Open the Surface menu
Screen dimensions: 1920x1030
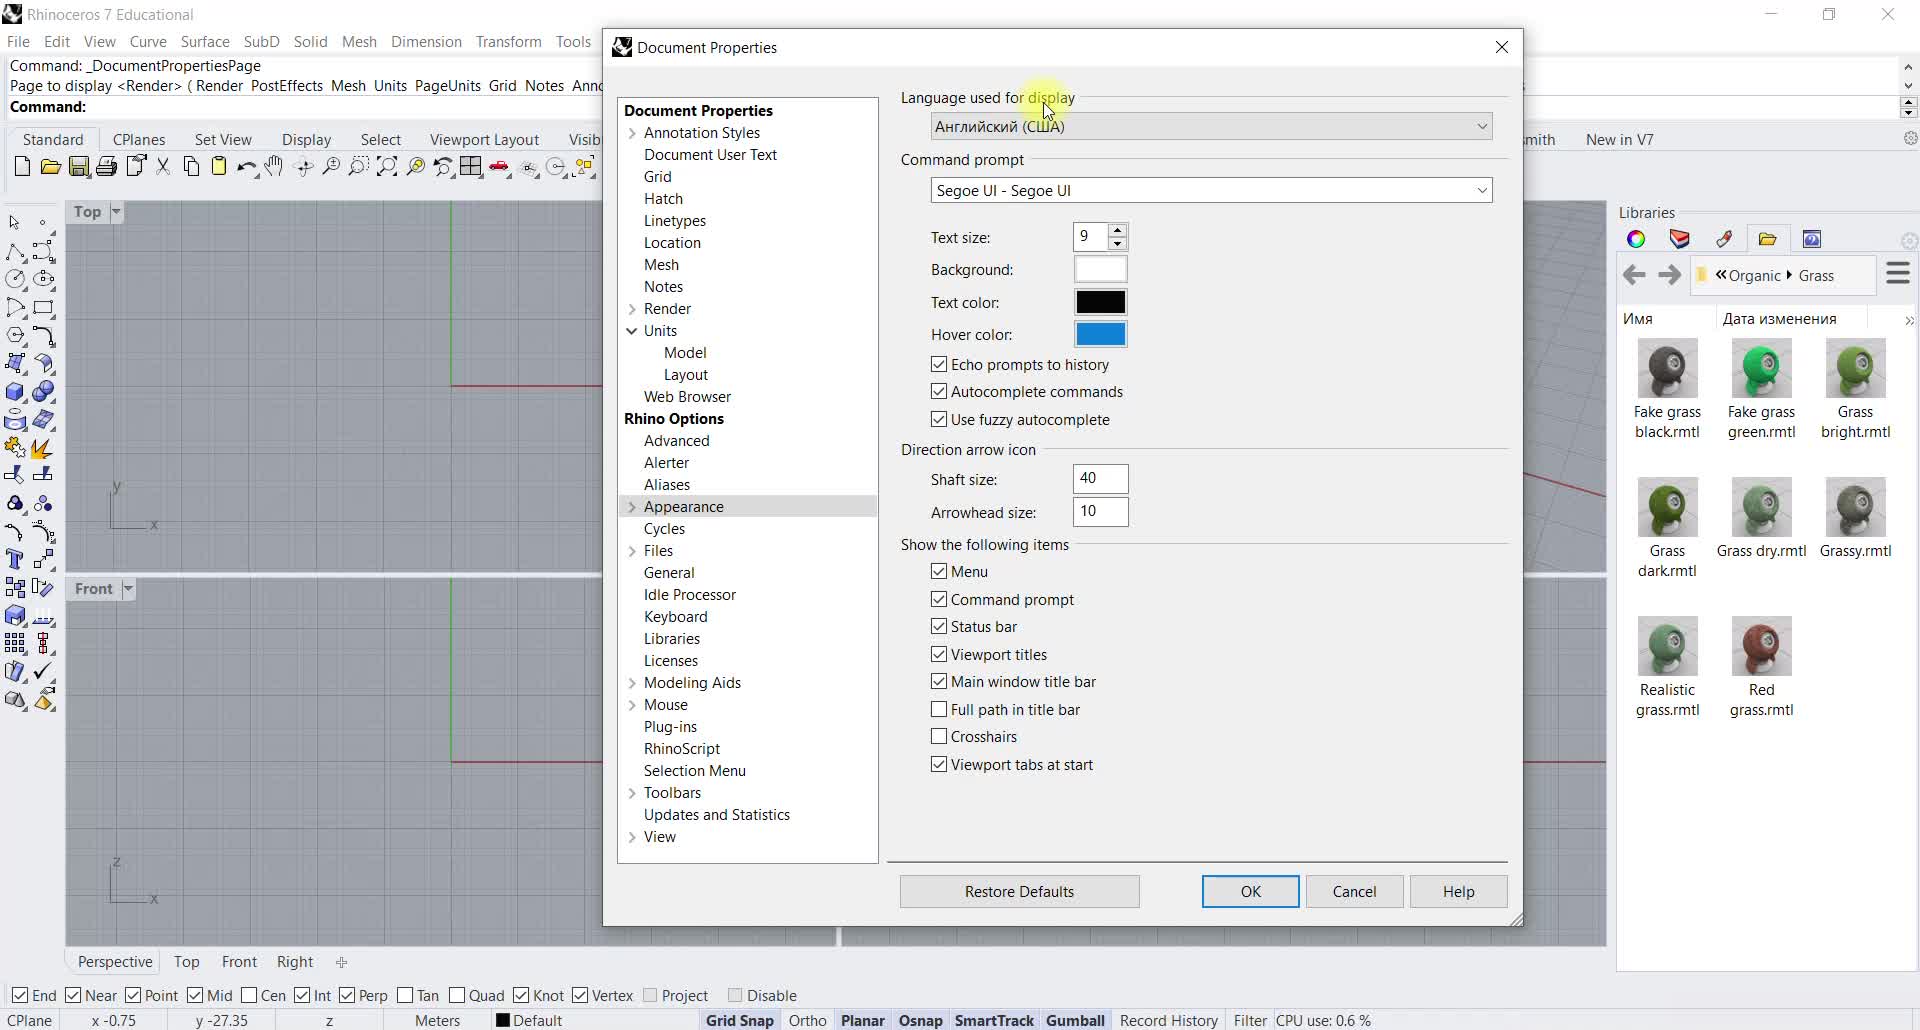pos(205,41)
